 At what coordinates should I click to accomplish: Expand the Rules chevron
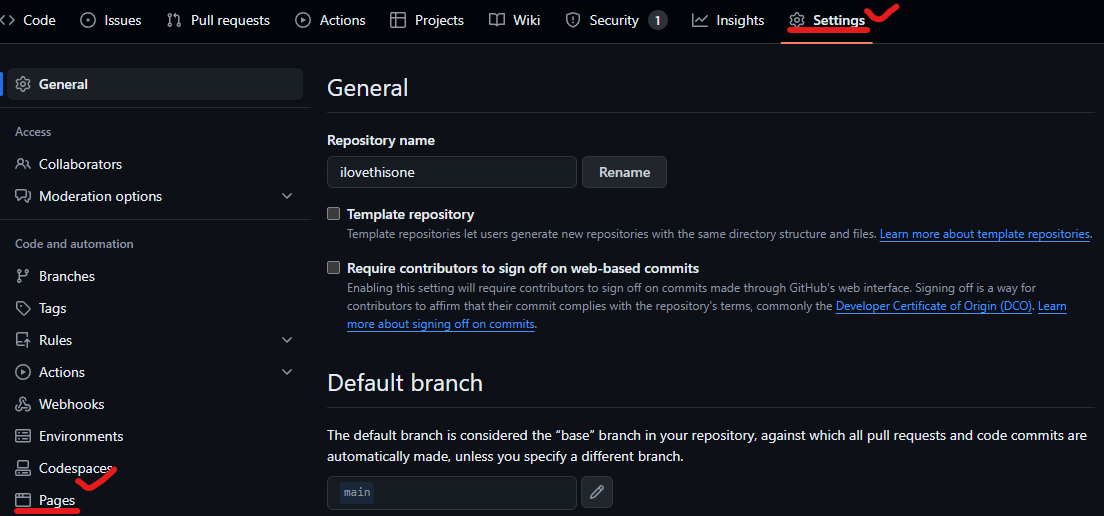287,340
